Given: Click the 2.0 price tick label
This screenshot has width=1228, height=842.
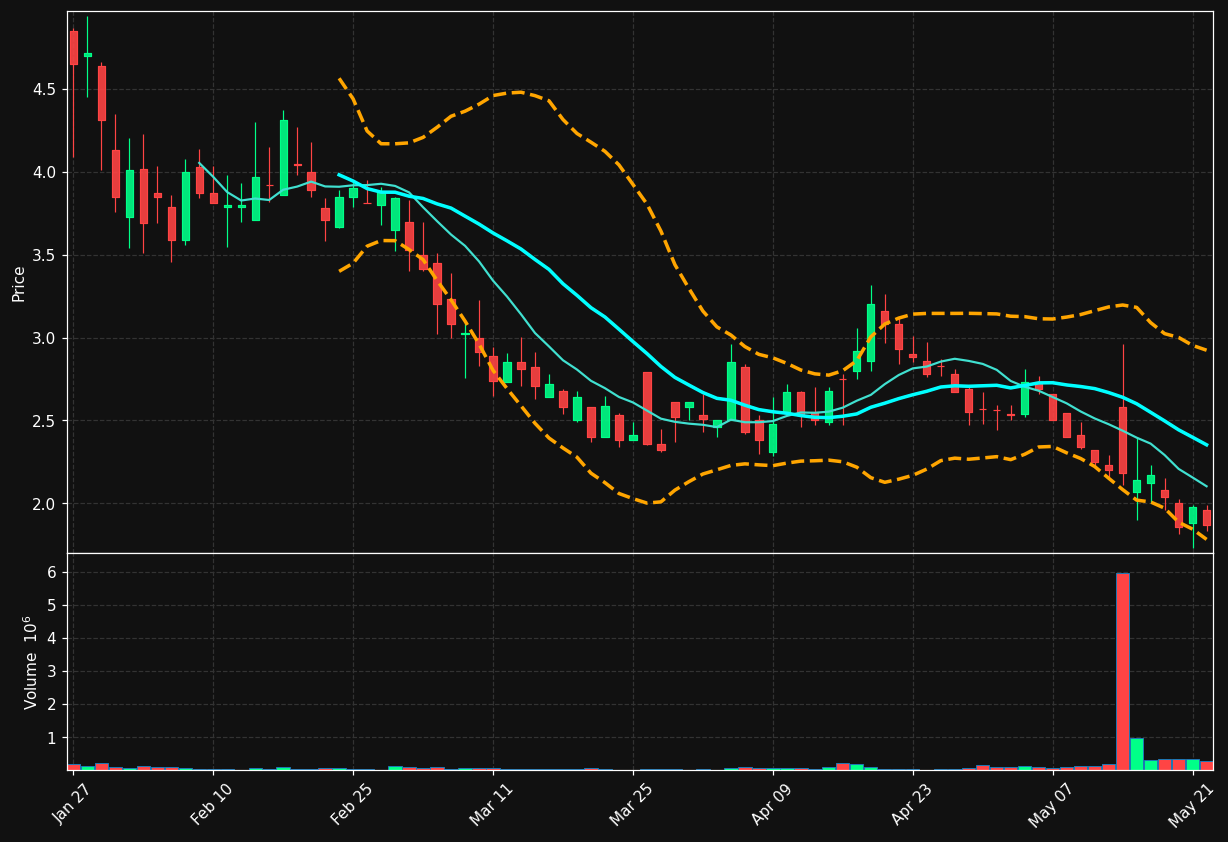Looking at the screenshot, I should 46,504.
